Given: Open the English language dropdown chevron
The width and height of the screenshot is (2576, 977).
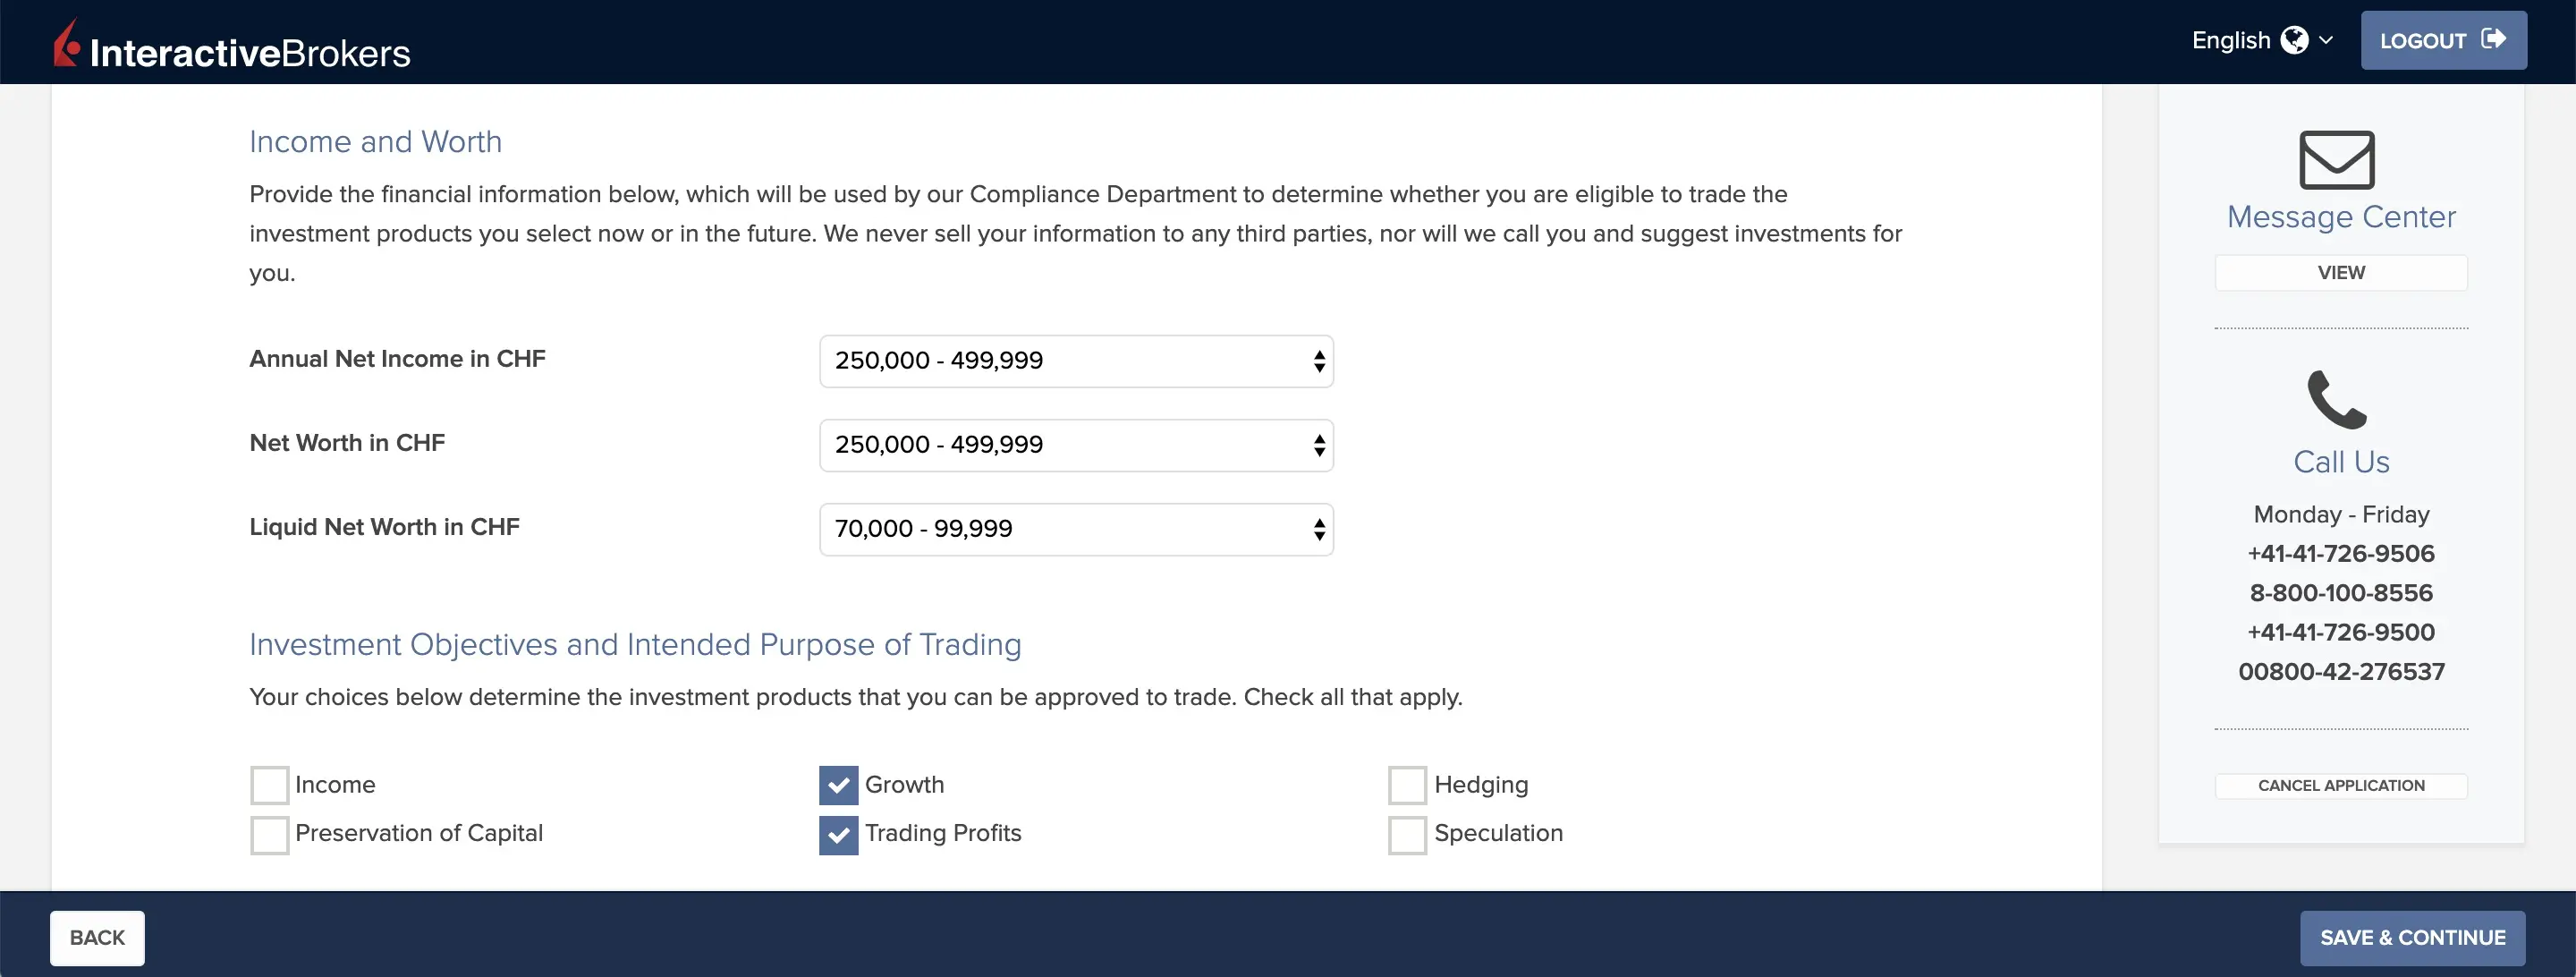Looking at the screenshot, I should pos(2326,40).
